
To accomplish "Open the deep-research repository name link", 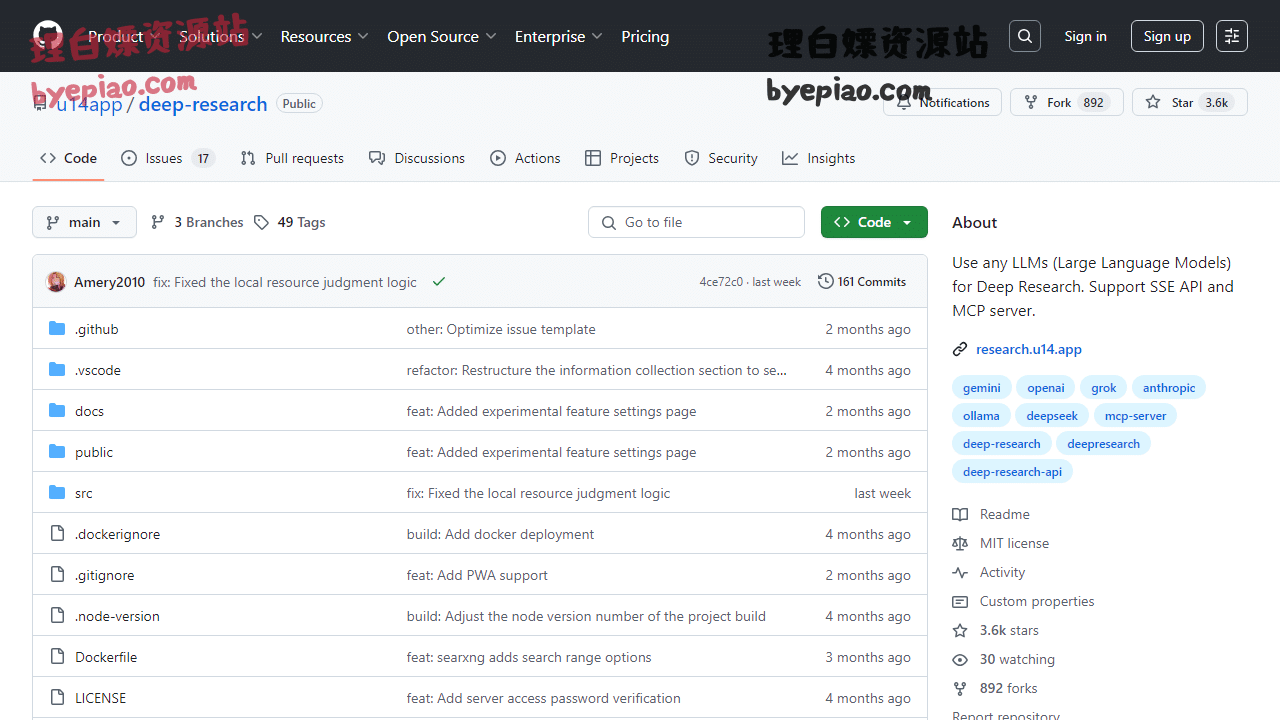I will (x=203, y=104).
